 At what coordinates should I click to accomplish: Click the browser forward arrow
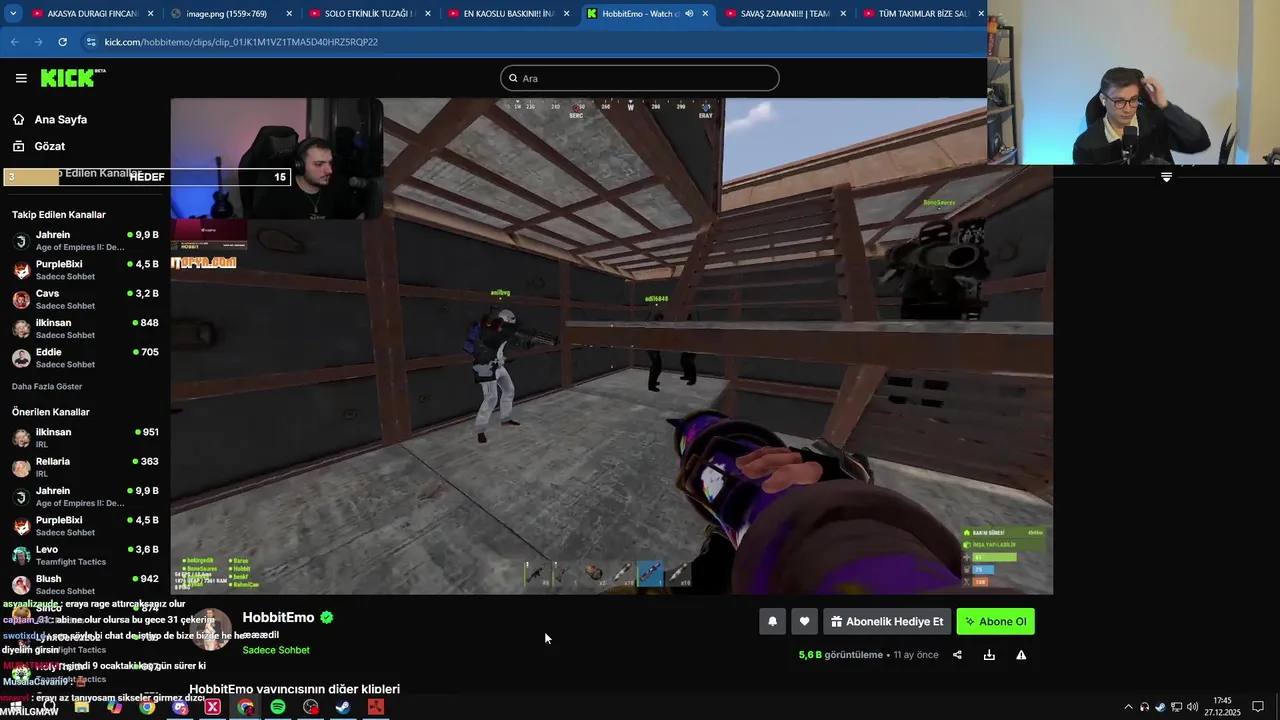point(38,42)
